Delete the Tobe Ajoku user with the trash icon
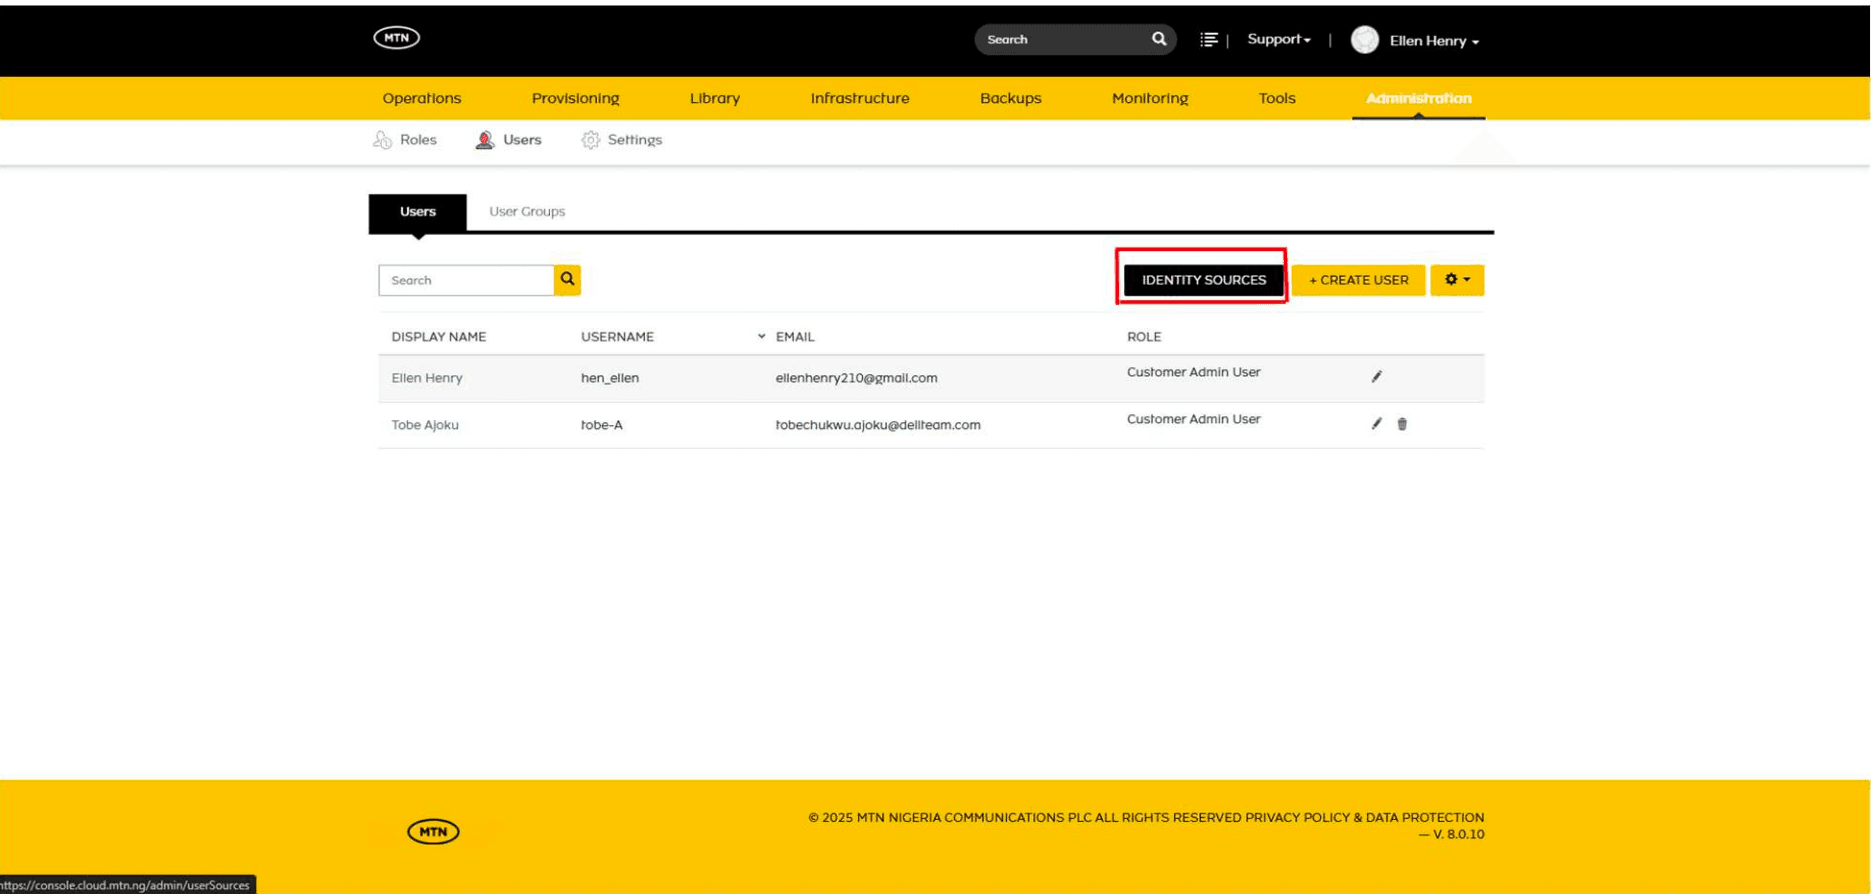Viewport: 1876px width, 894px height. point(1404,424)
